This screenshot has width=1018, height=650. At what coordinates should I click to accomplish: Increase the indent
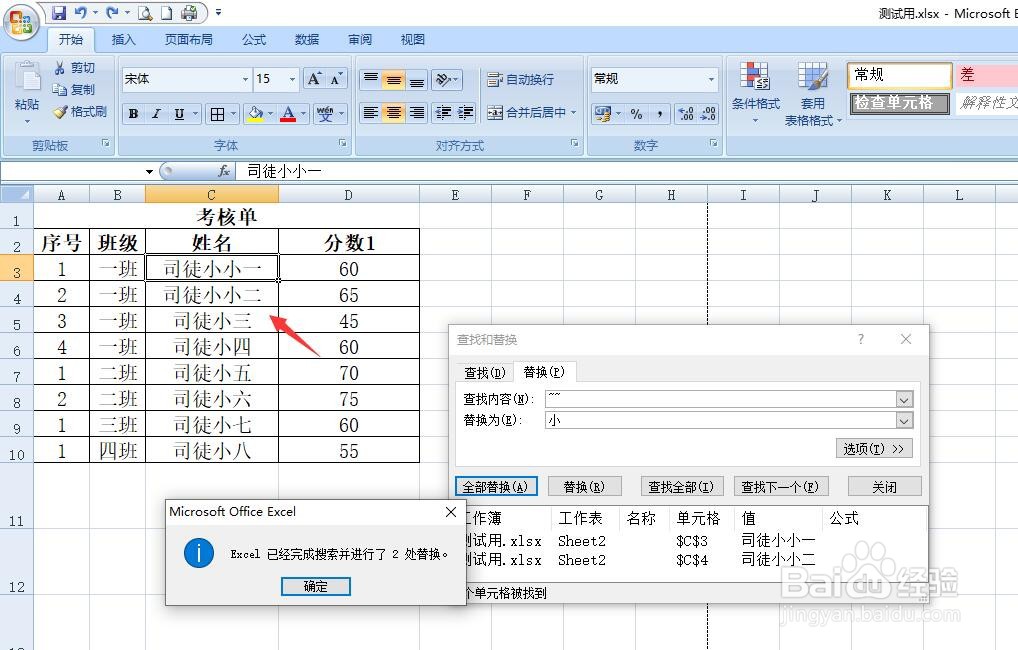coord(466,113)
